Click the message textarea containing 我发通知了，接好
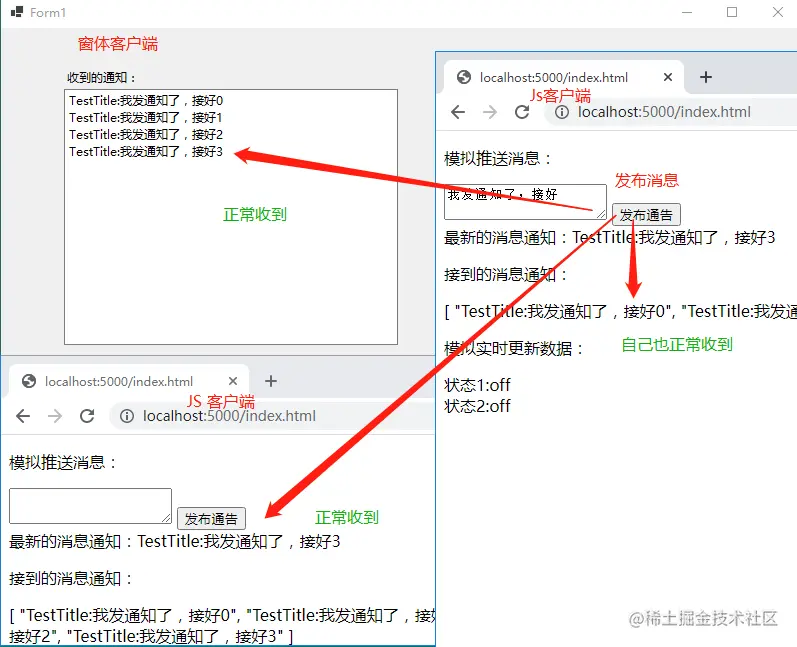 click(525, 202)
